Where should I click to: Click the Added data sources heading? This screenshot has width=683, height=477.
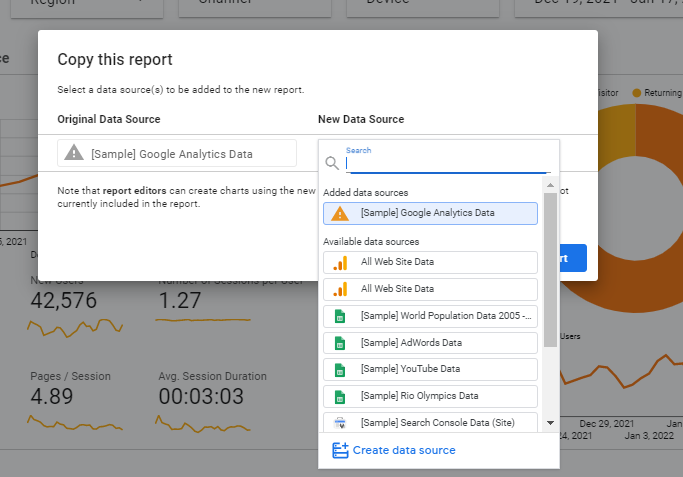[x=365, y=193]
